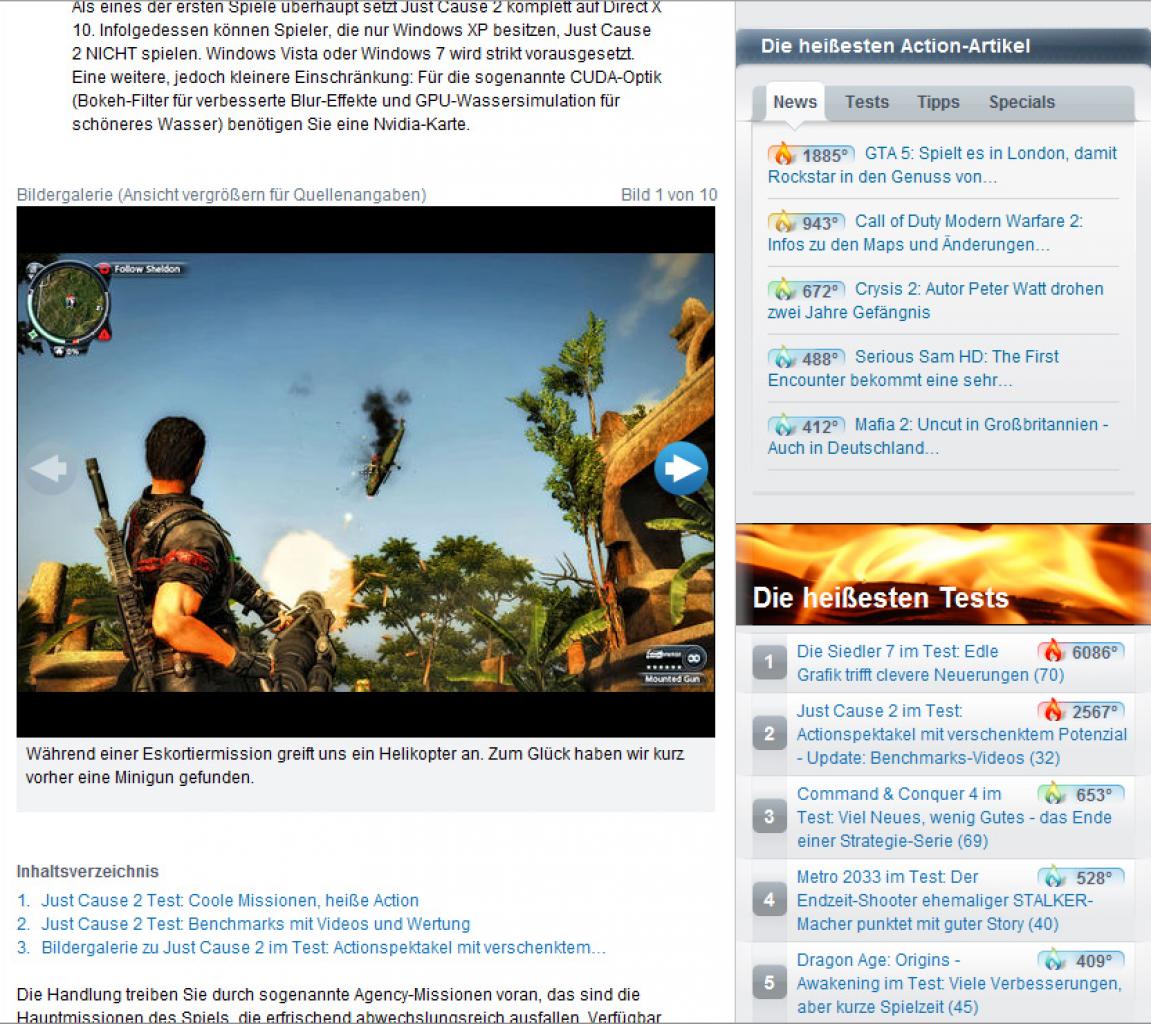
Task: Open Just Cause 2 im Test sidebar link
Action: pyautogui.click(x=962, y=734)
